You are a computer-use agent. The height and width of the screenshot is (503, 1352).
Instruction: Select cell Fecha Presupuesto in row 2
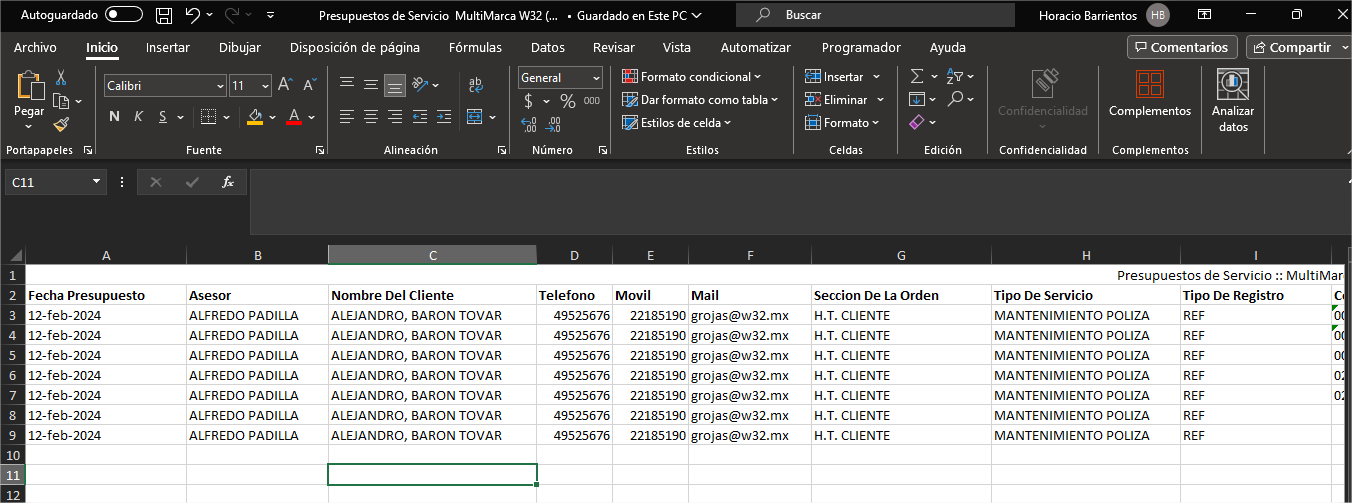(106, 296)
